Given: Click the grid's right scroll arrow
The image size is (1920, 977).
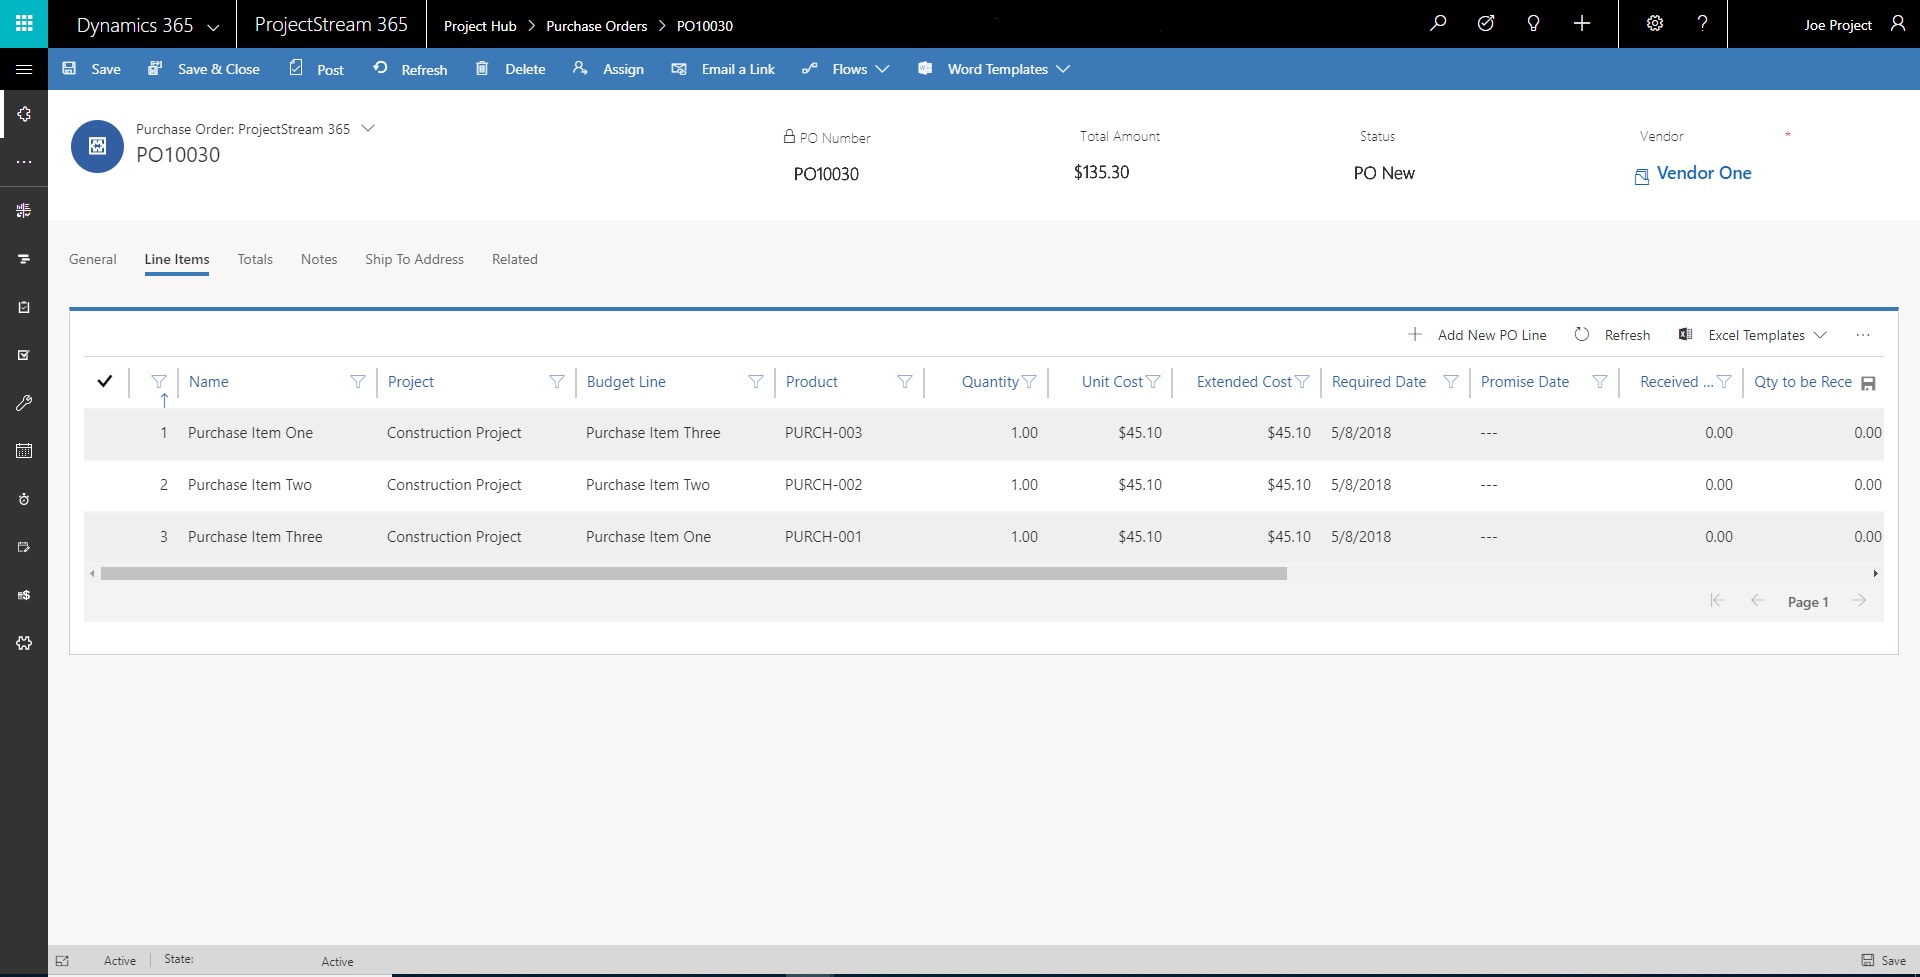Looking at the screenshot, I should [x=1875, y=574].
